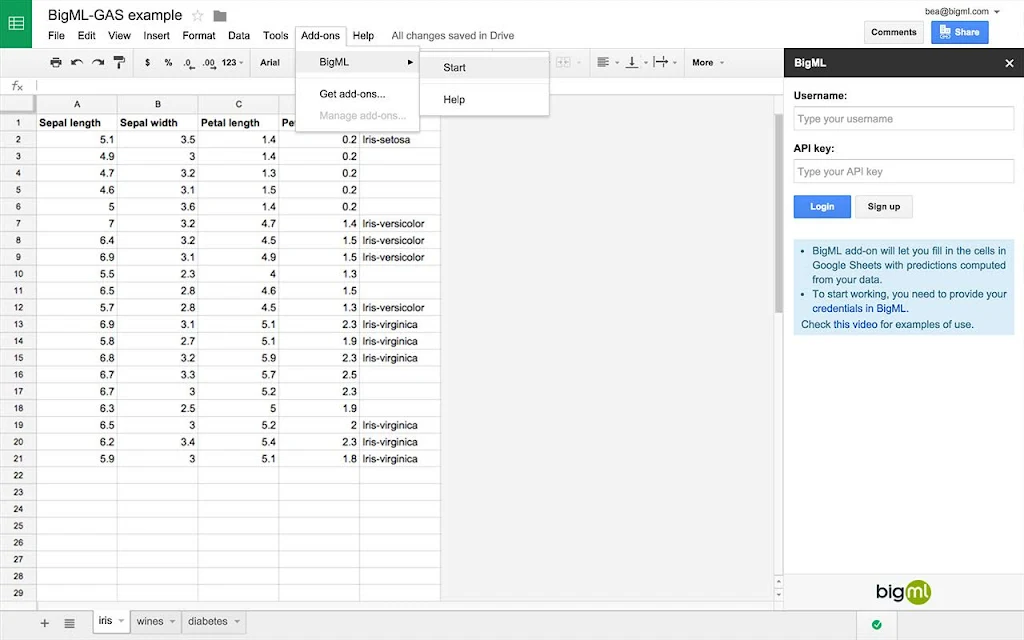Open the all sheets list icon
This screenshot has width=1024, height=640.
click(x=69, y=623)
